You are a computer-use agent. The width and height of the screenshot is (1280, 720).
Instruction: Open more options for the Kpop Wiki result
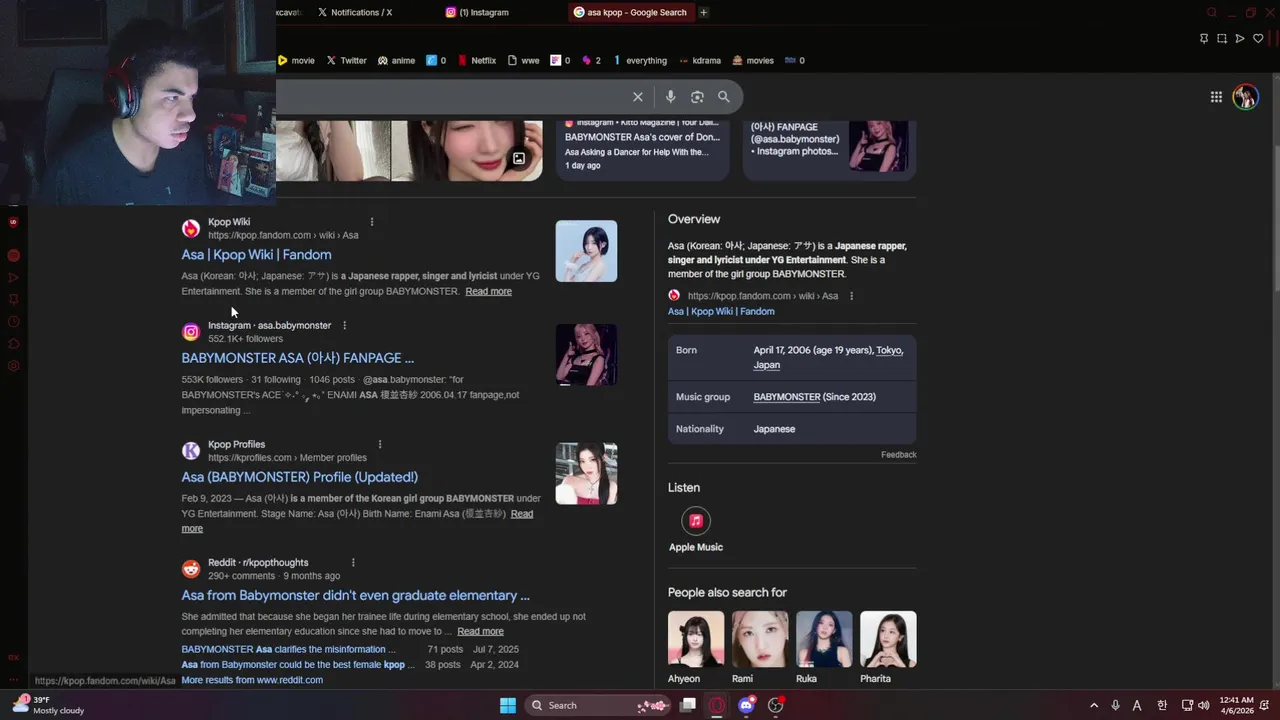click(x=372, y=222)
